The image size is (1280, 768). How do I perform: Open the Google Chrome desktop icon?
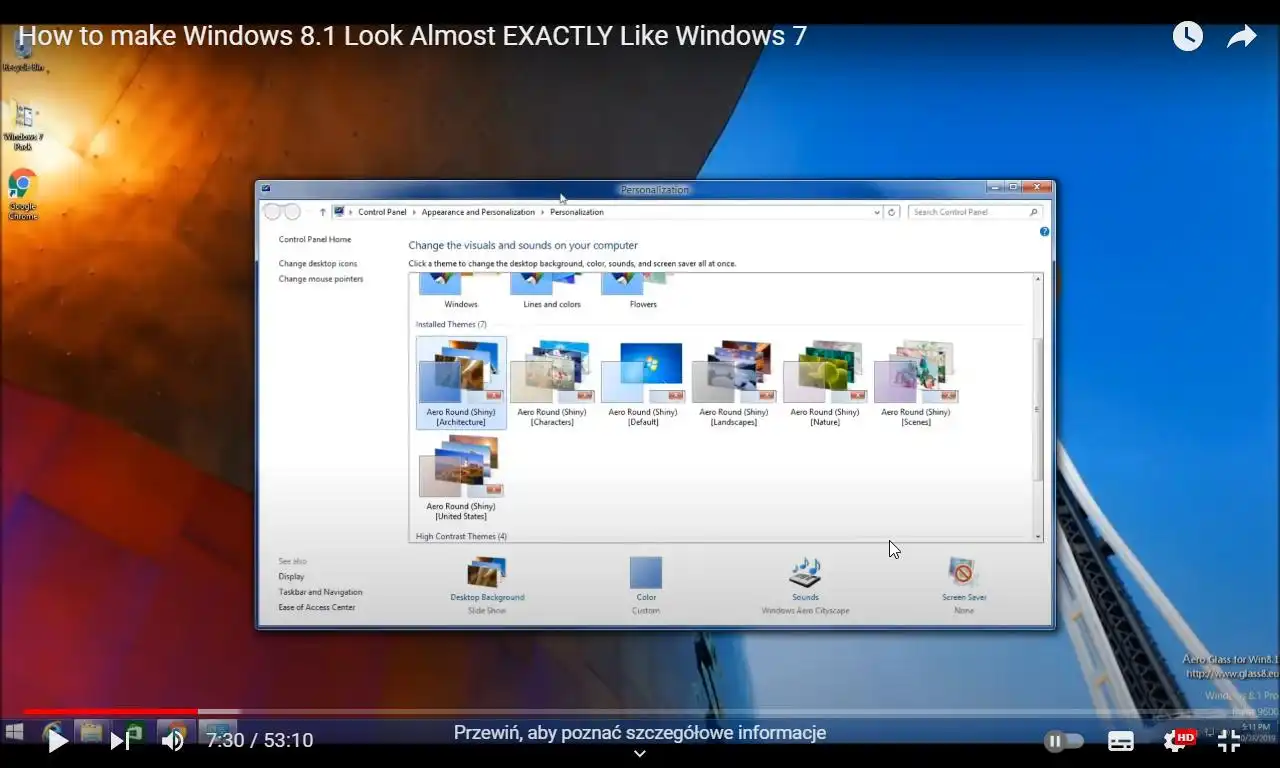point(23,195)
